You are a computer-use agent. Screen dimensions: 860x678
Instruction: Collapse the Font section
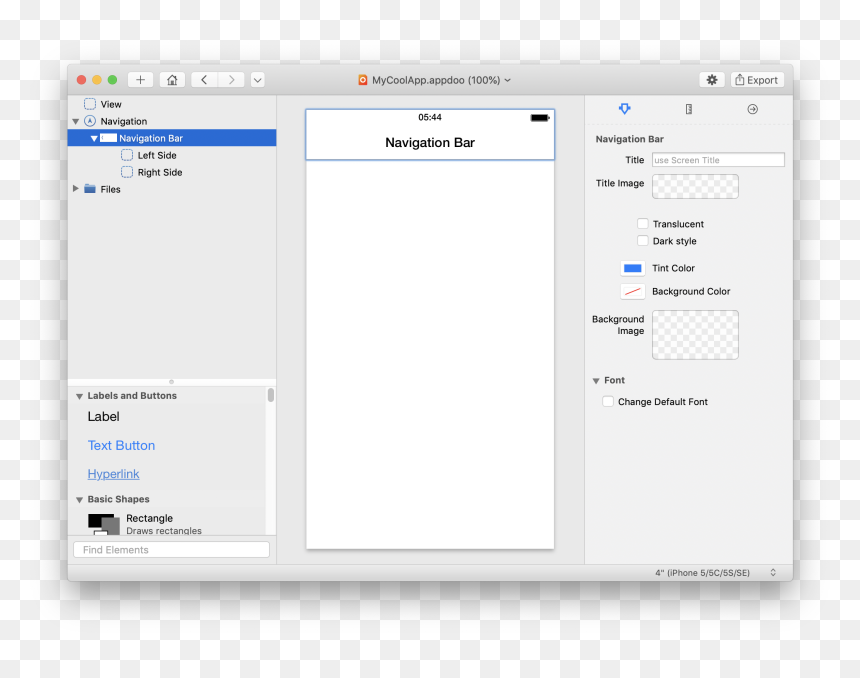click(596, 381)
